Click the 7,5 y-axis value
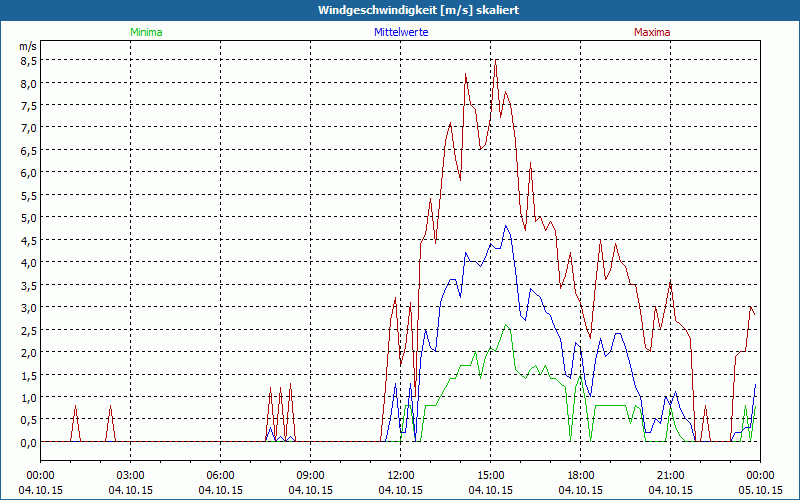 coord(28,106)
